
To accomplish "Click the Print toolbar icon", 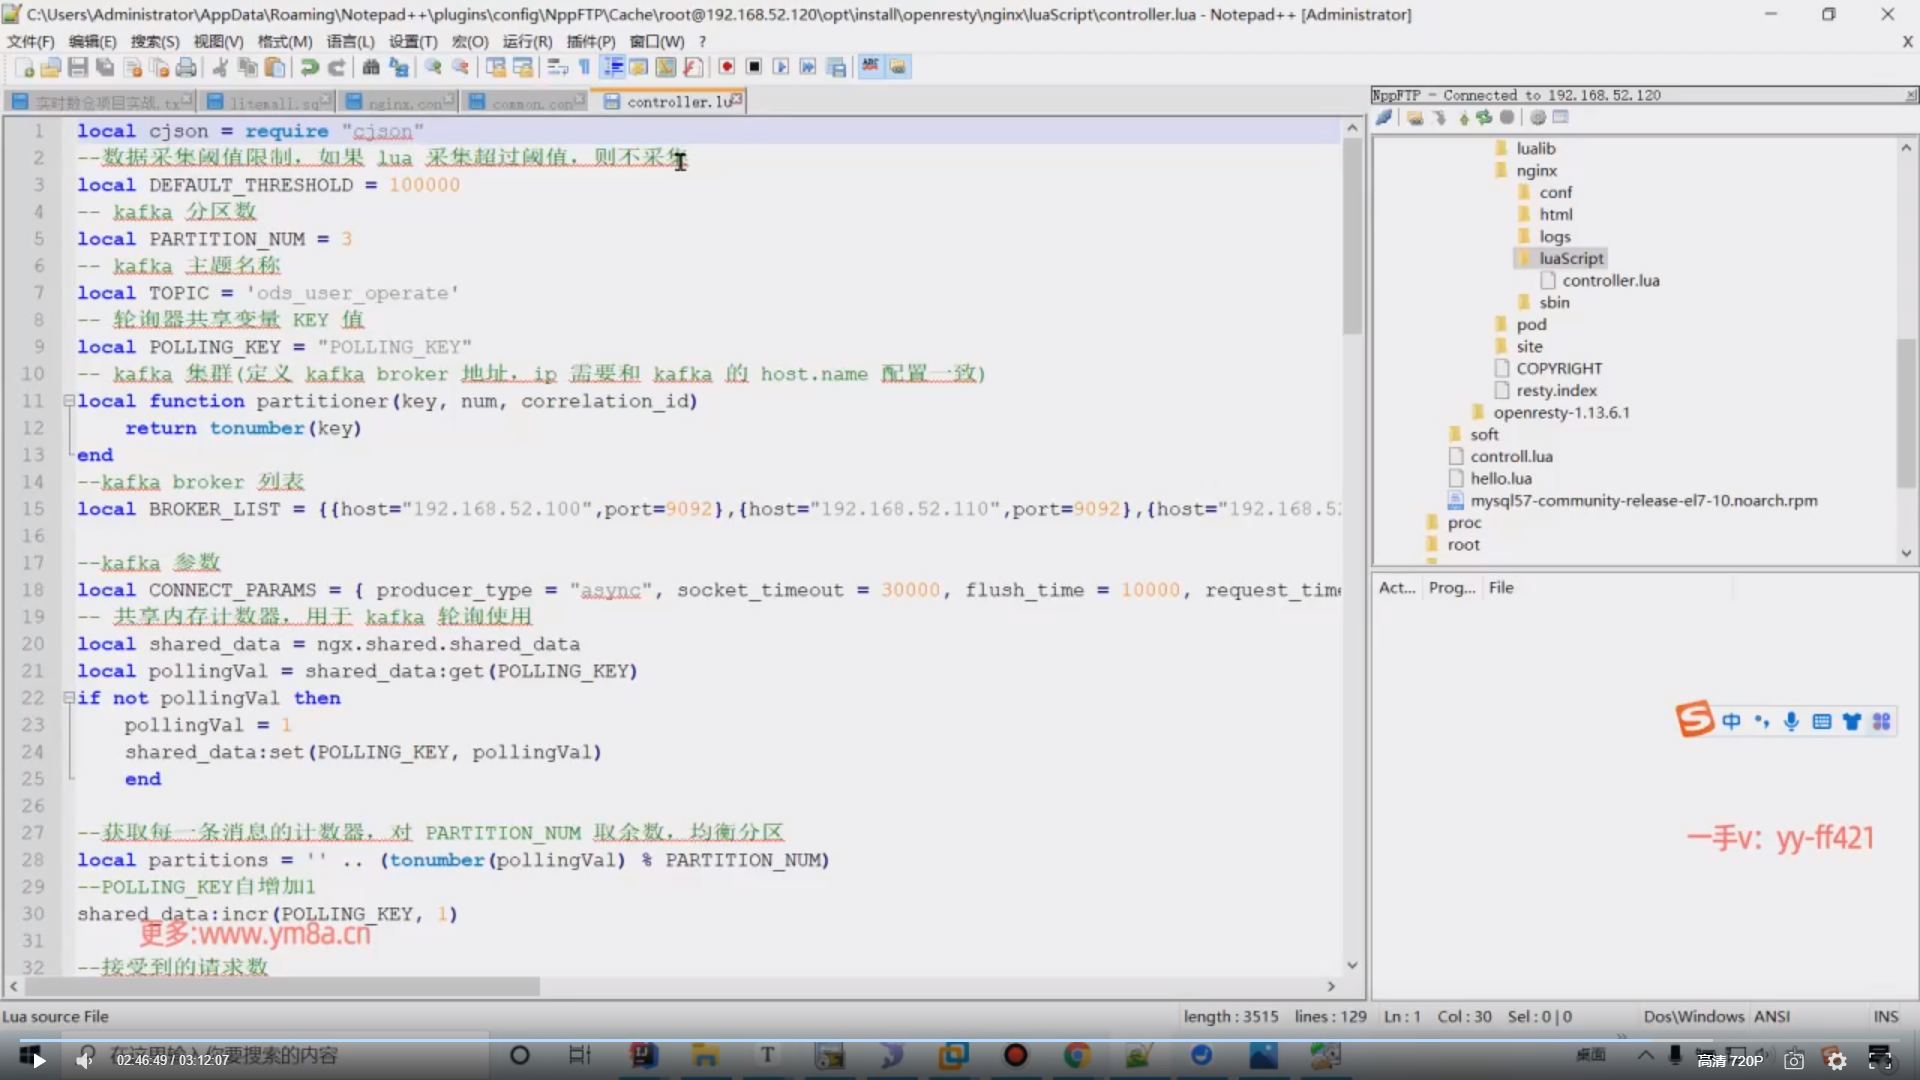I will point(186,67).
